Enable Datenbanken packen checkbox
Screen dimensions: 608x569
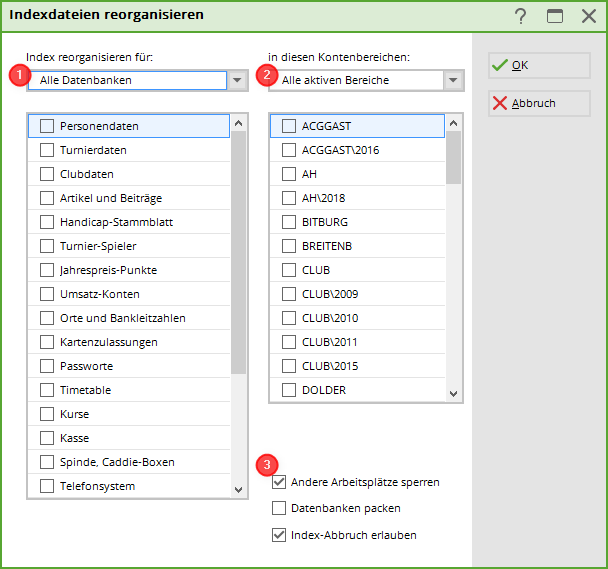(x=279, y=508)
